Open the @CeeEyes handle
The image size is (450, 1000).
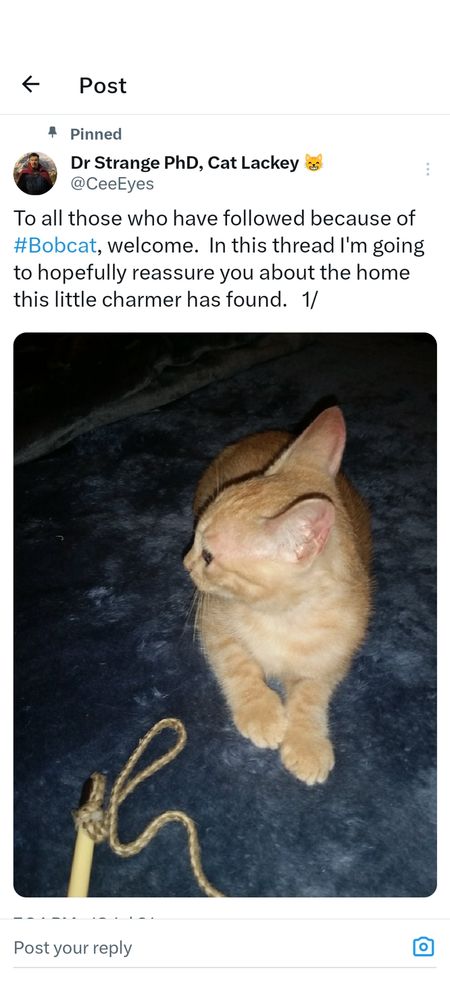click(x=112, y=184)
